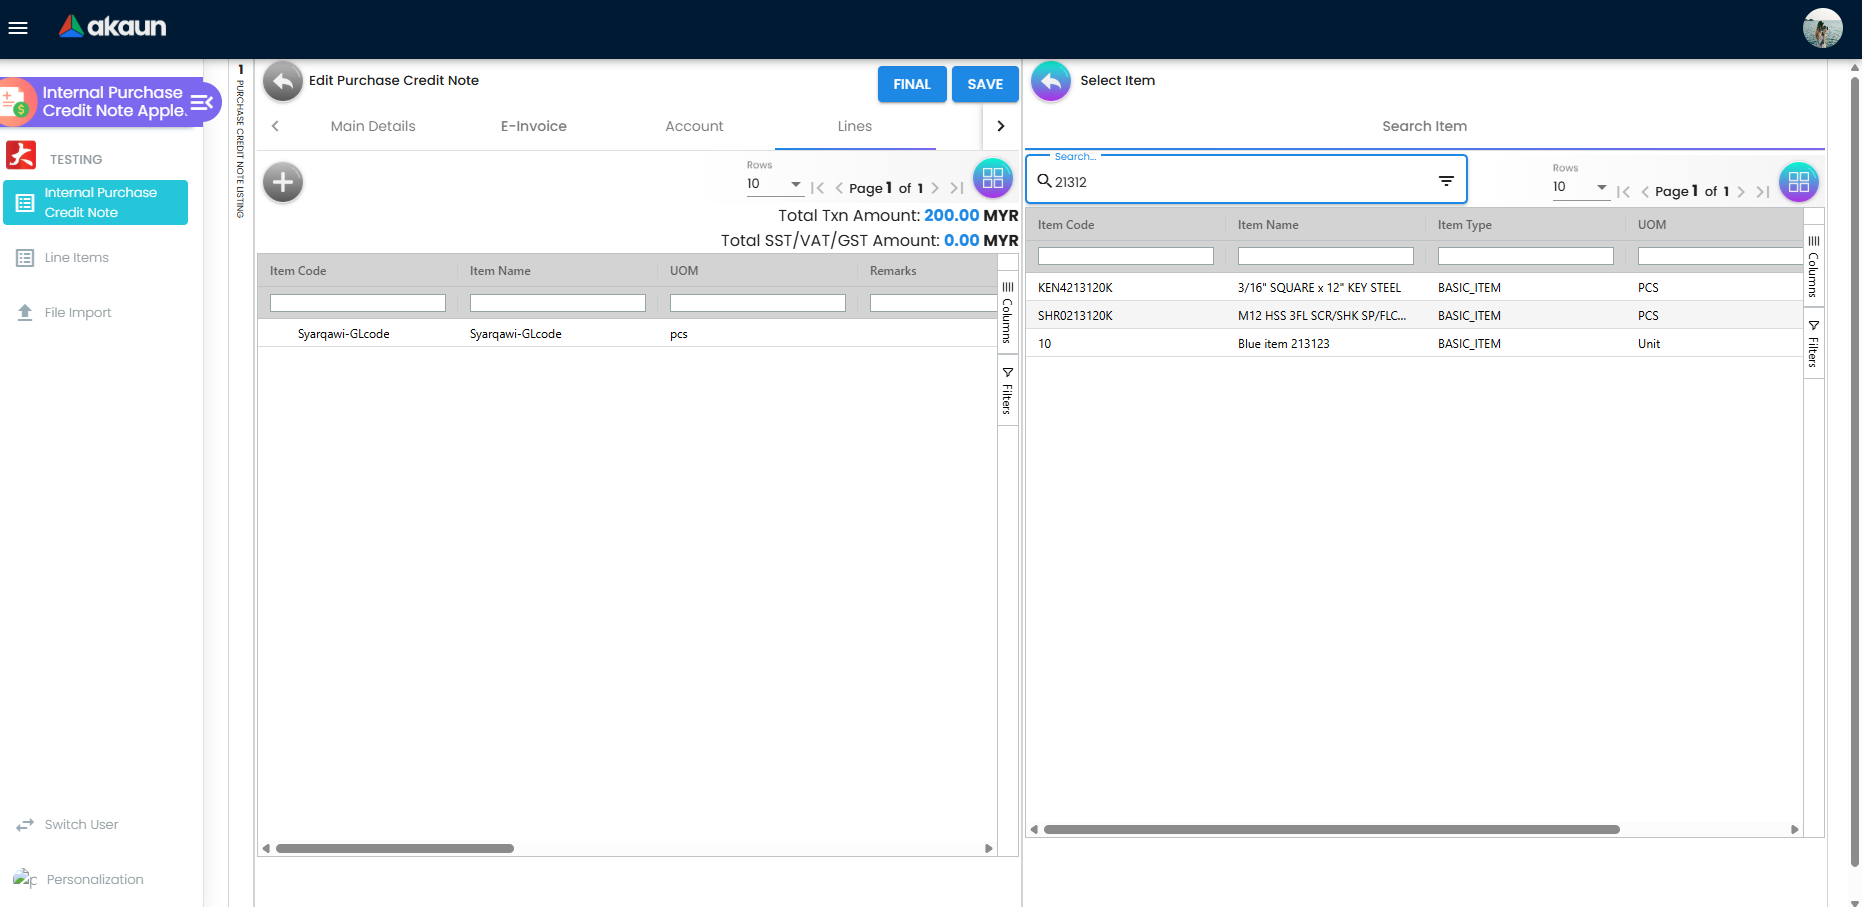Switch to Lines tab
Image resolution: width=1862 pixels, height=907 pixels.
point(855,126)
